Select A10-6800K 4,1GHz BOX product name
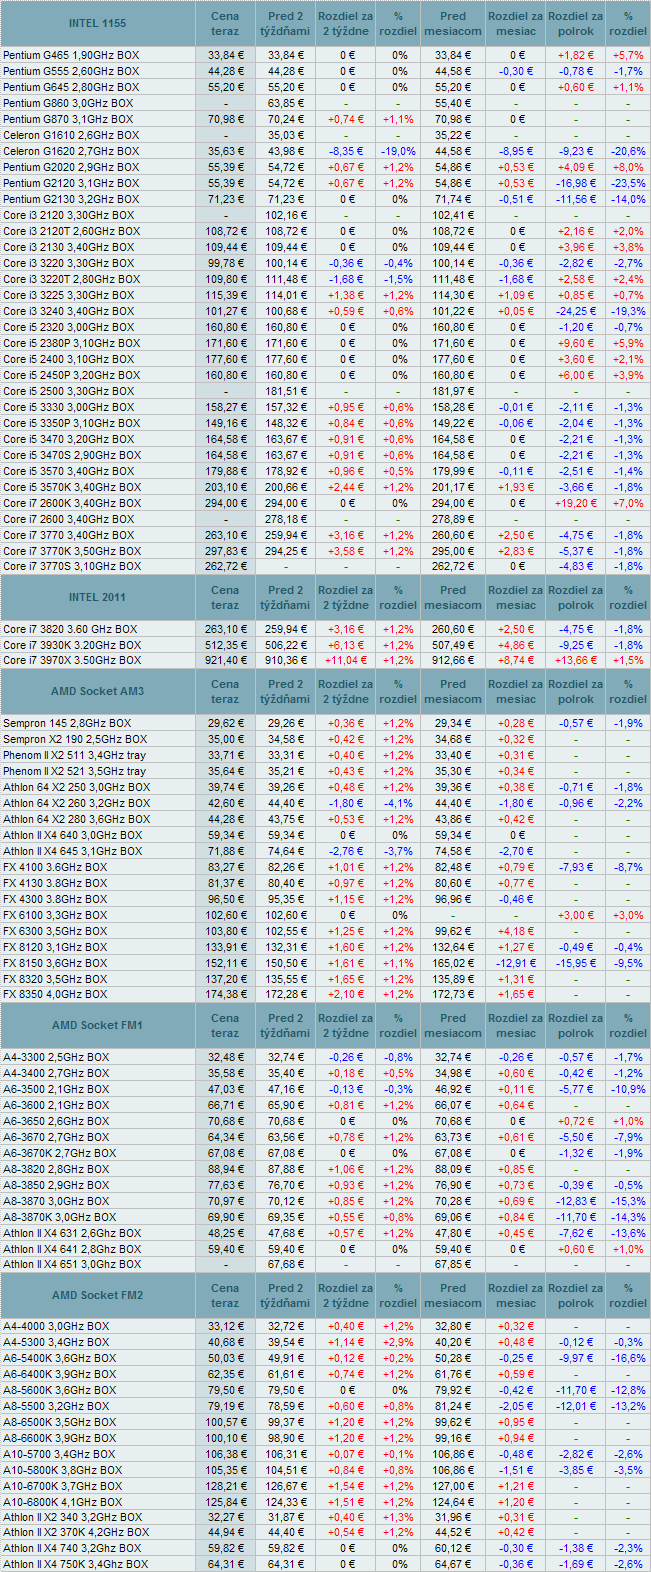 [x=63, y=1503]
